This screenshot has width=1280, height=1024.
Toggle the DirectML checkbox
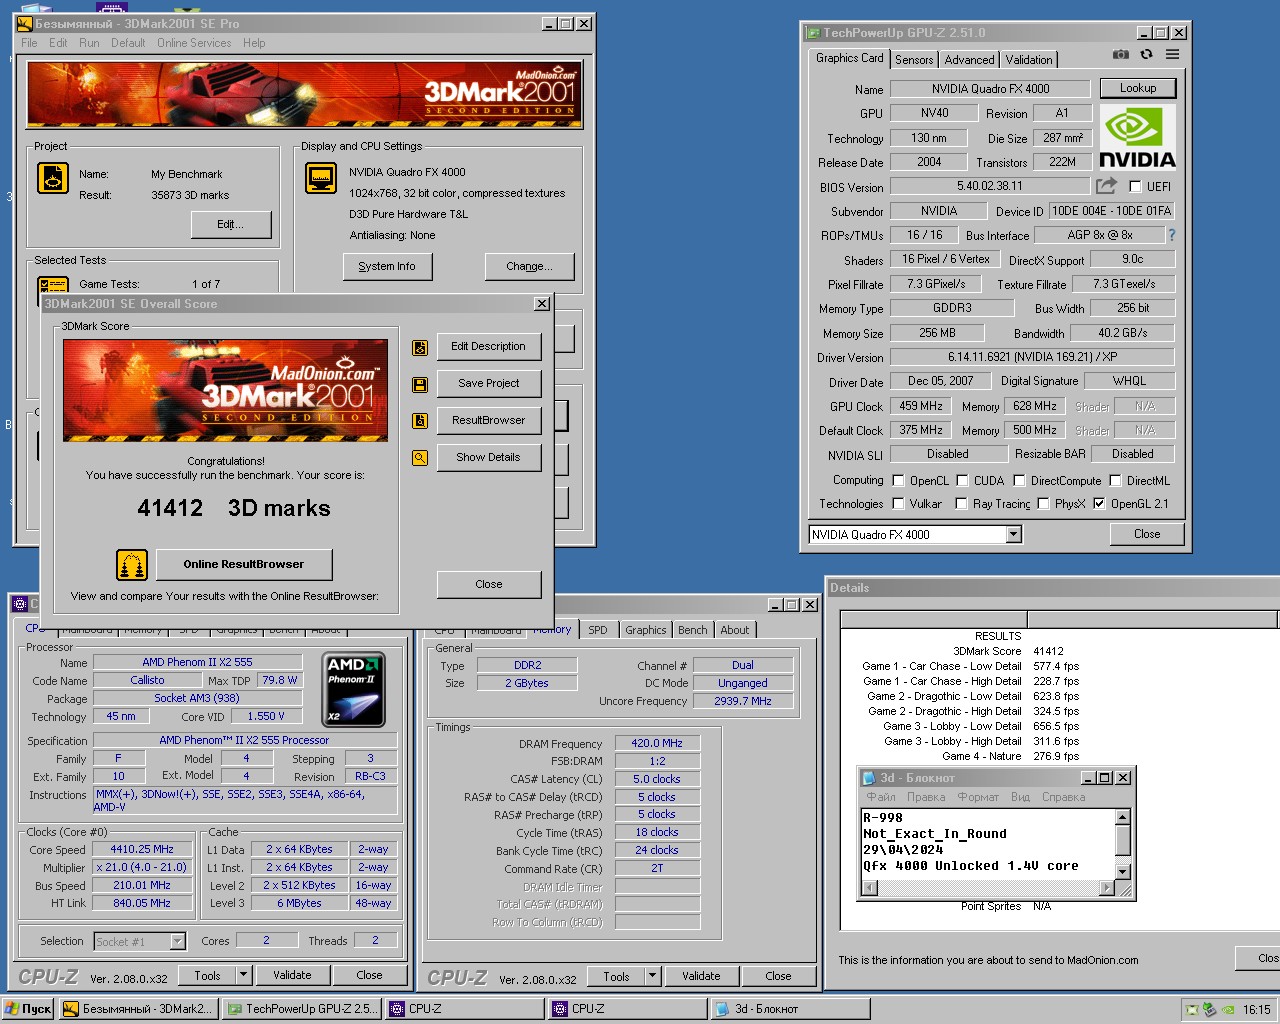click(x=1115, y=481)
